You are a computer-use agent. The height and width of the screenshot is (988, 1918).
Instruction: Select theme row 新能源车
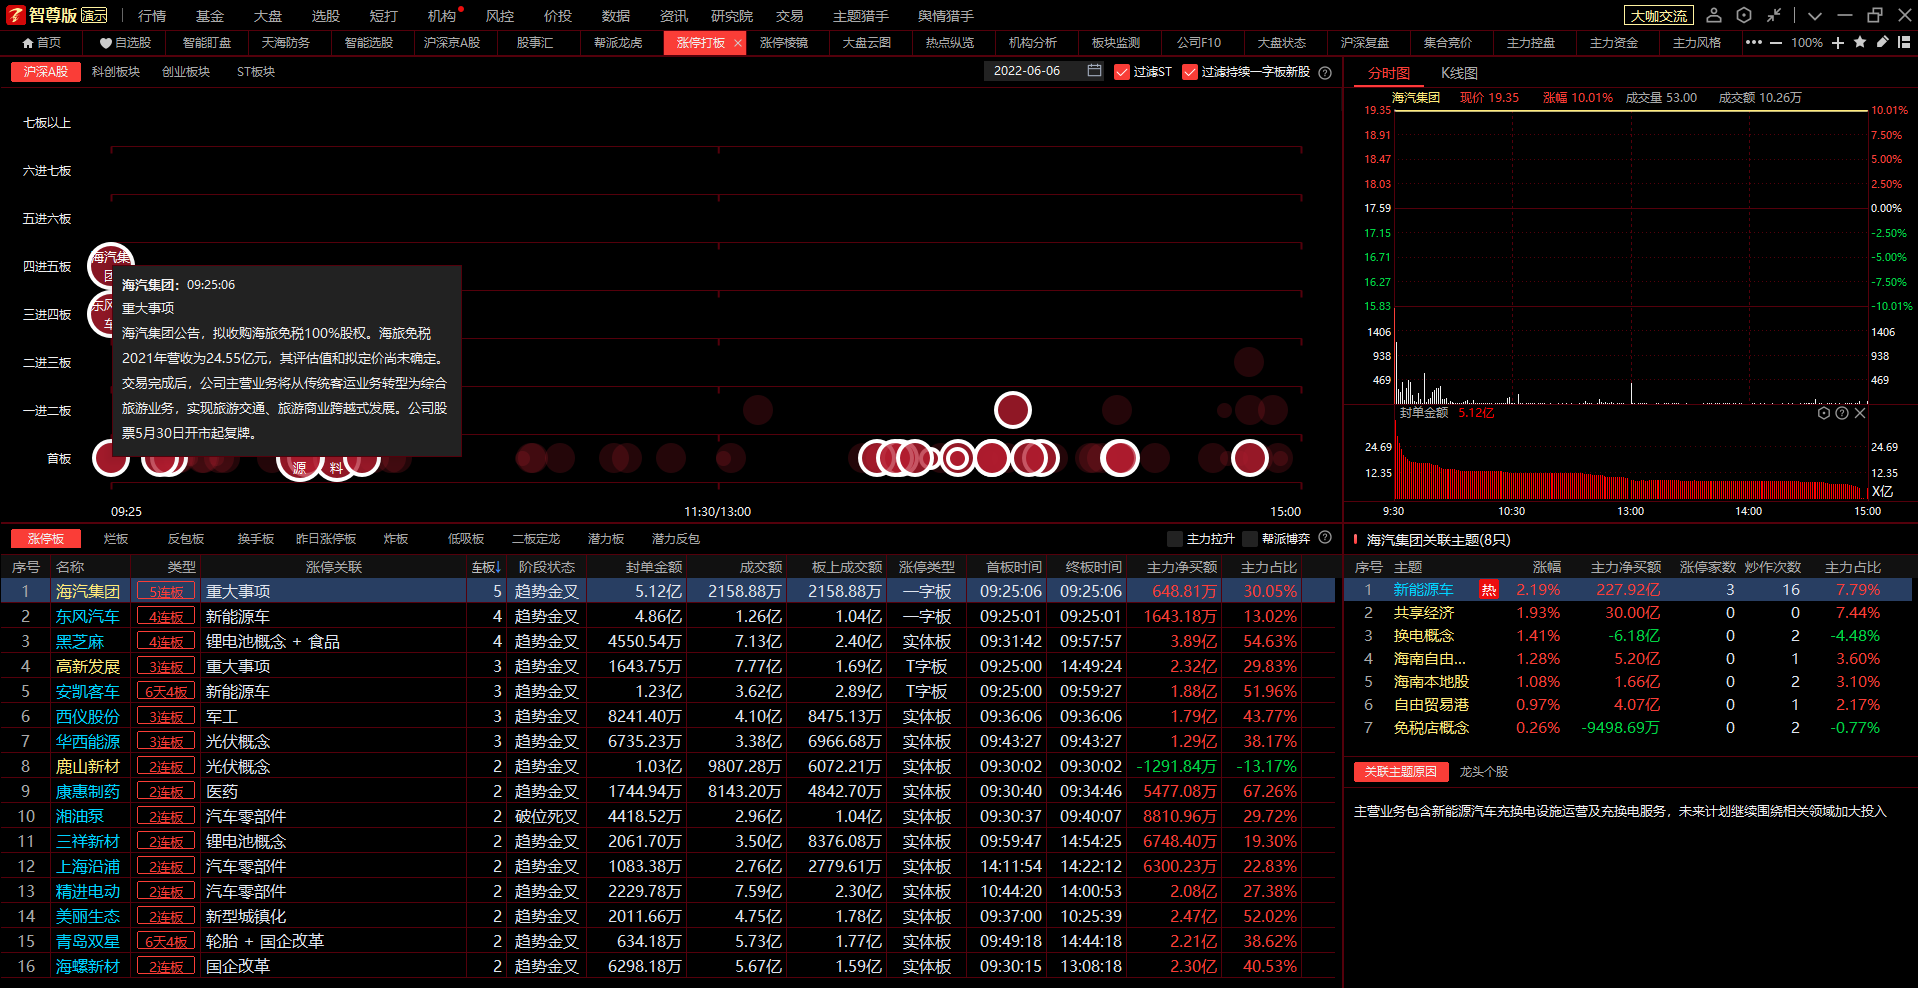click(1628, 590)
